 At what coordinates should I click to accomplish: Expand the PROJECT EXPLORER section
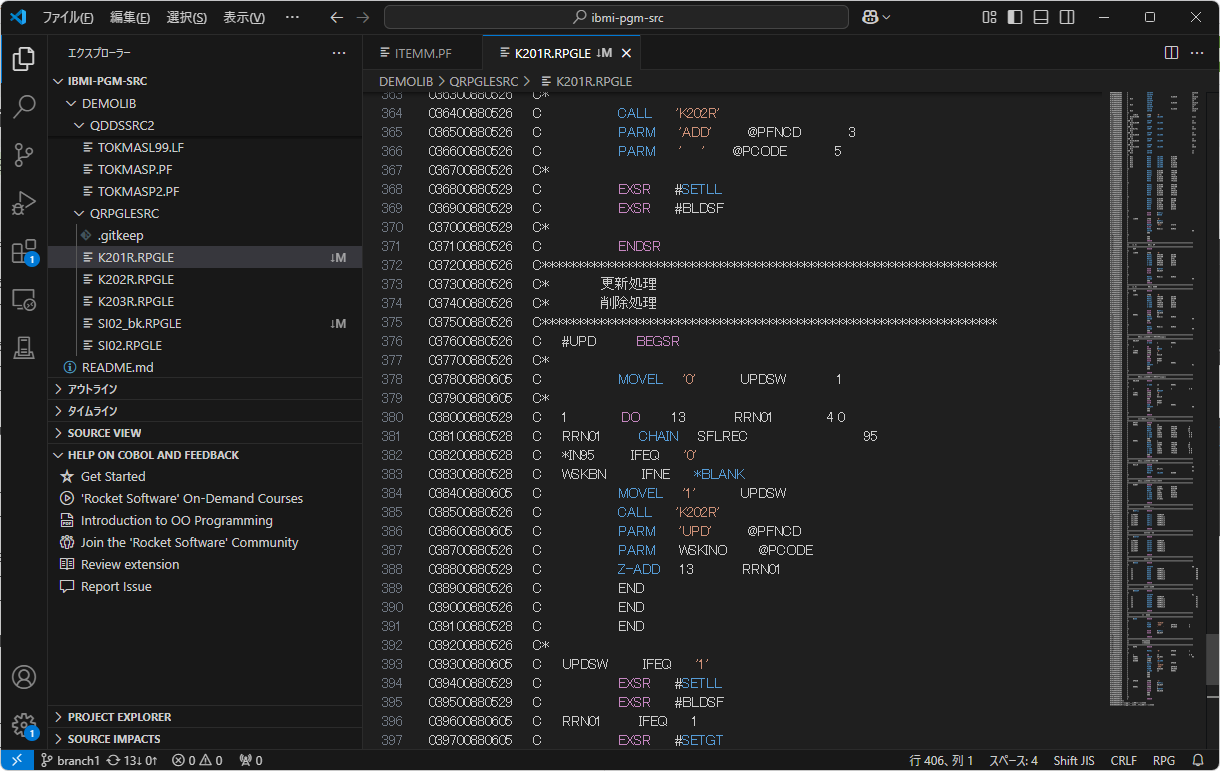205,717
